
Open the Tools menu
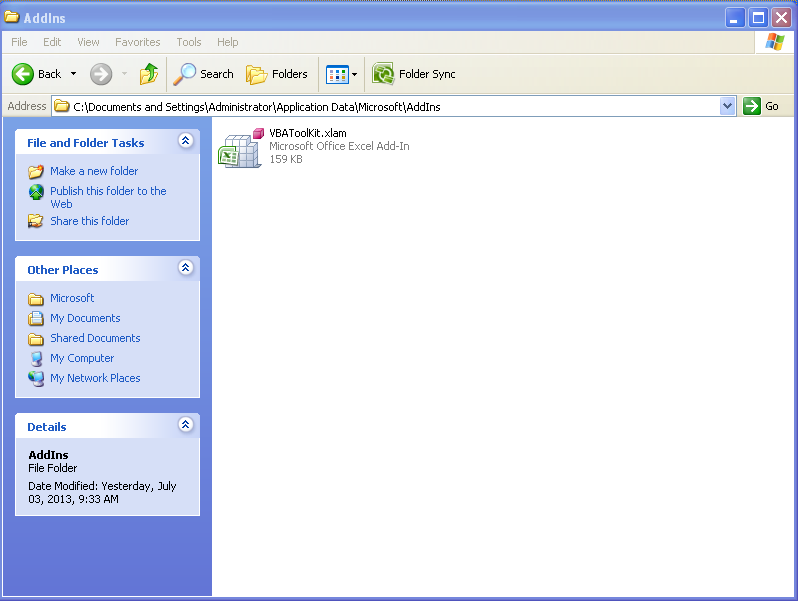pyautogui.click(x=189, y=42)
